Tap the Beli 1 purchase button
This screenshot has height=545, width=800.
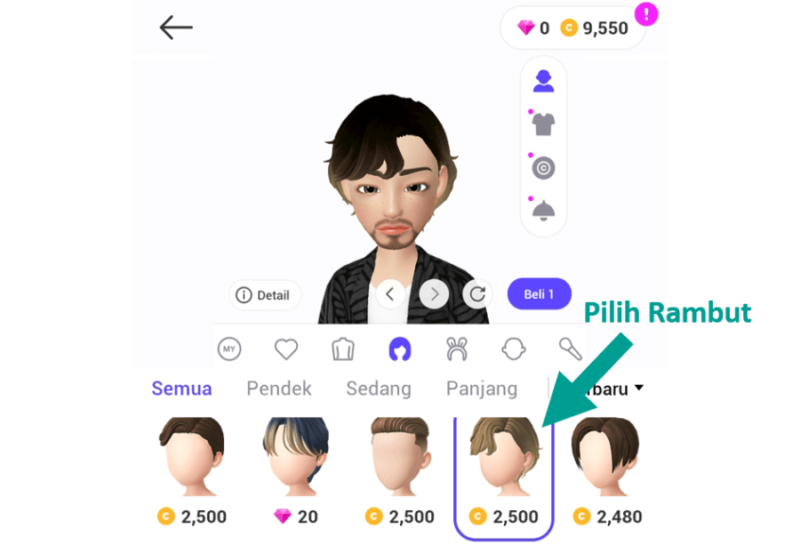pos(539,294)
